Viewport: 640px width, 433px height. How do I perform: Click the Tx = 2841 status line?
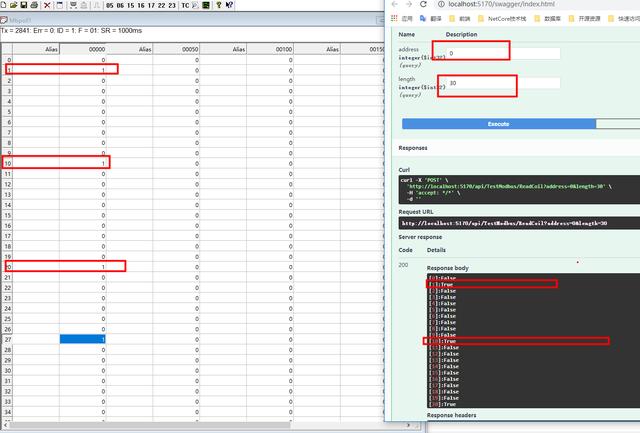click(71, 31)
